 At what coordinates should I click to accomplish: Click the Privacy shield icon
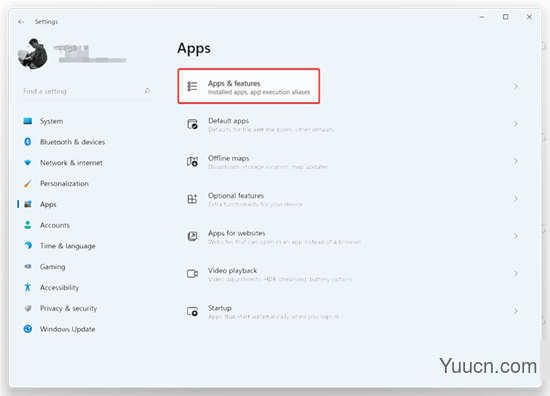click(28, 308)
